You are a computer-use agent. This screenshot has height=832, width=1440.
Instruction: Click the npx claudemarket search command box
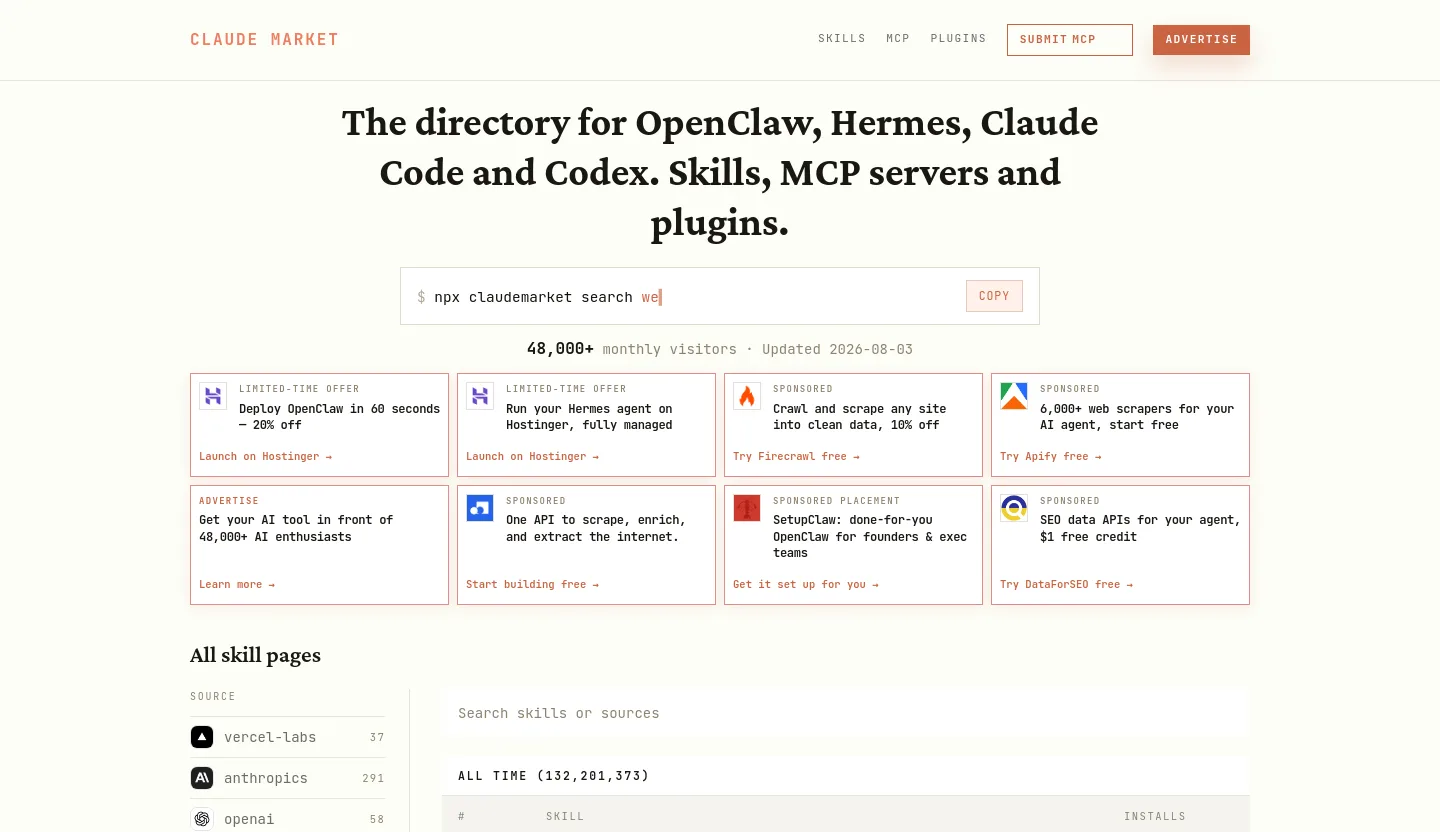720,296
